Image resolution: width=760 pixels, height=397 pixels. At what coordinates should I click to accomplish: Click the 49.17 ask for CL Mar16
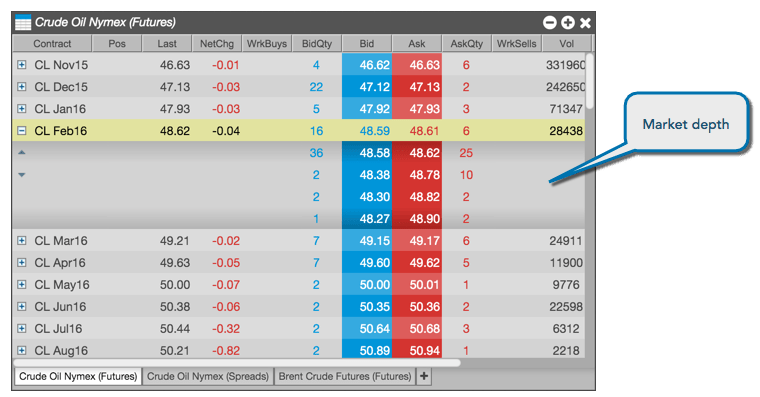417,240
